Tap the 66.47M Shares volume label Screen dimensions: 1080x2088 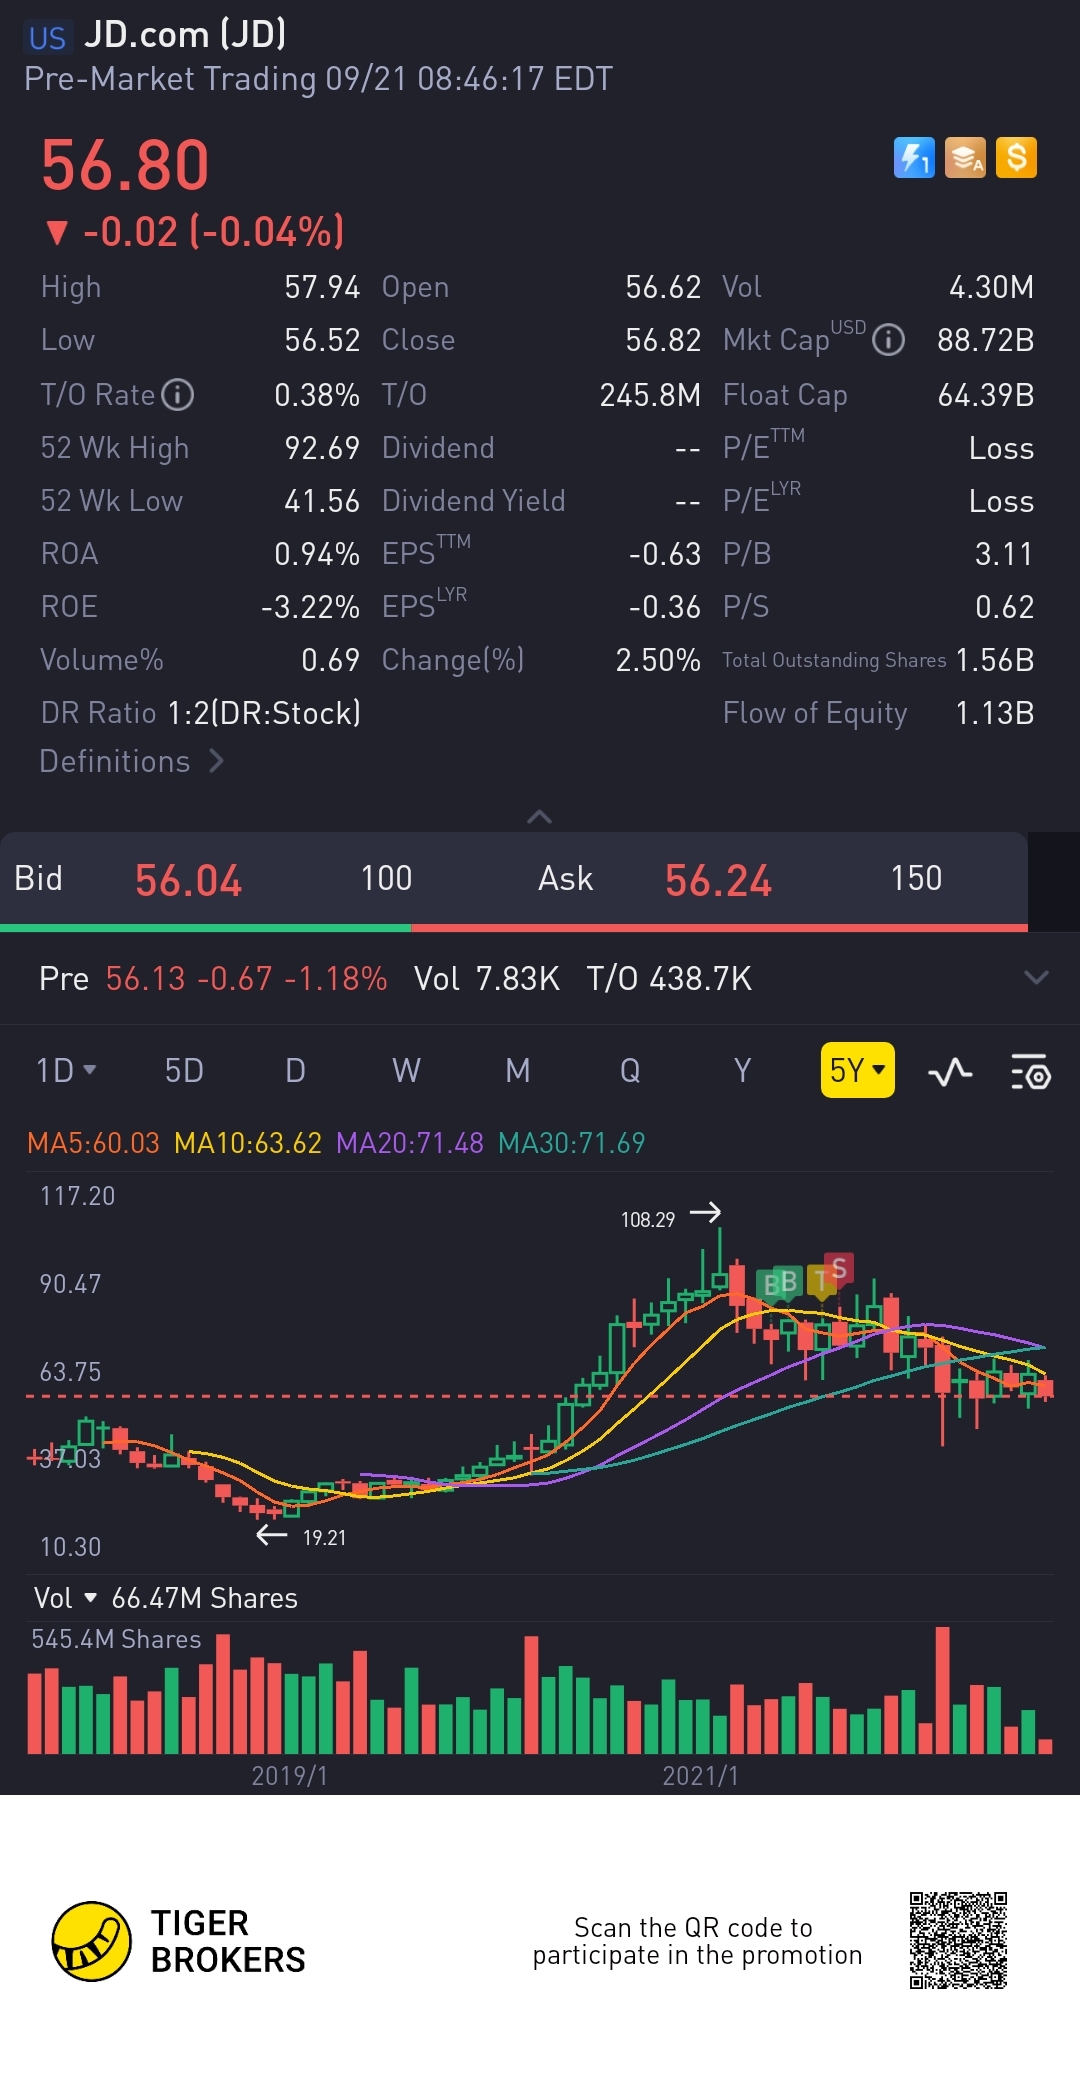[205, 1598]
